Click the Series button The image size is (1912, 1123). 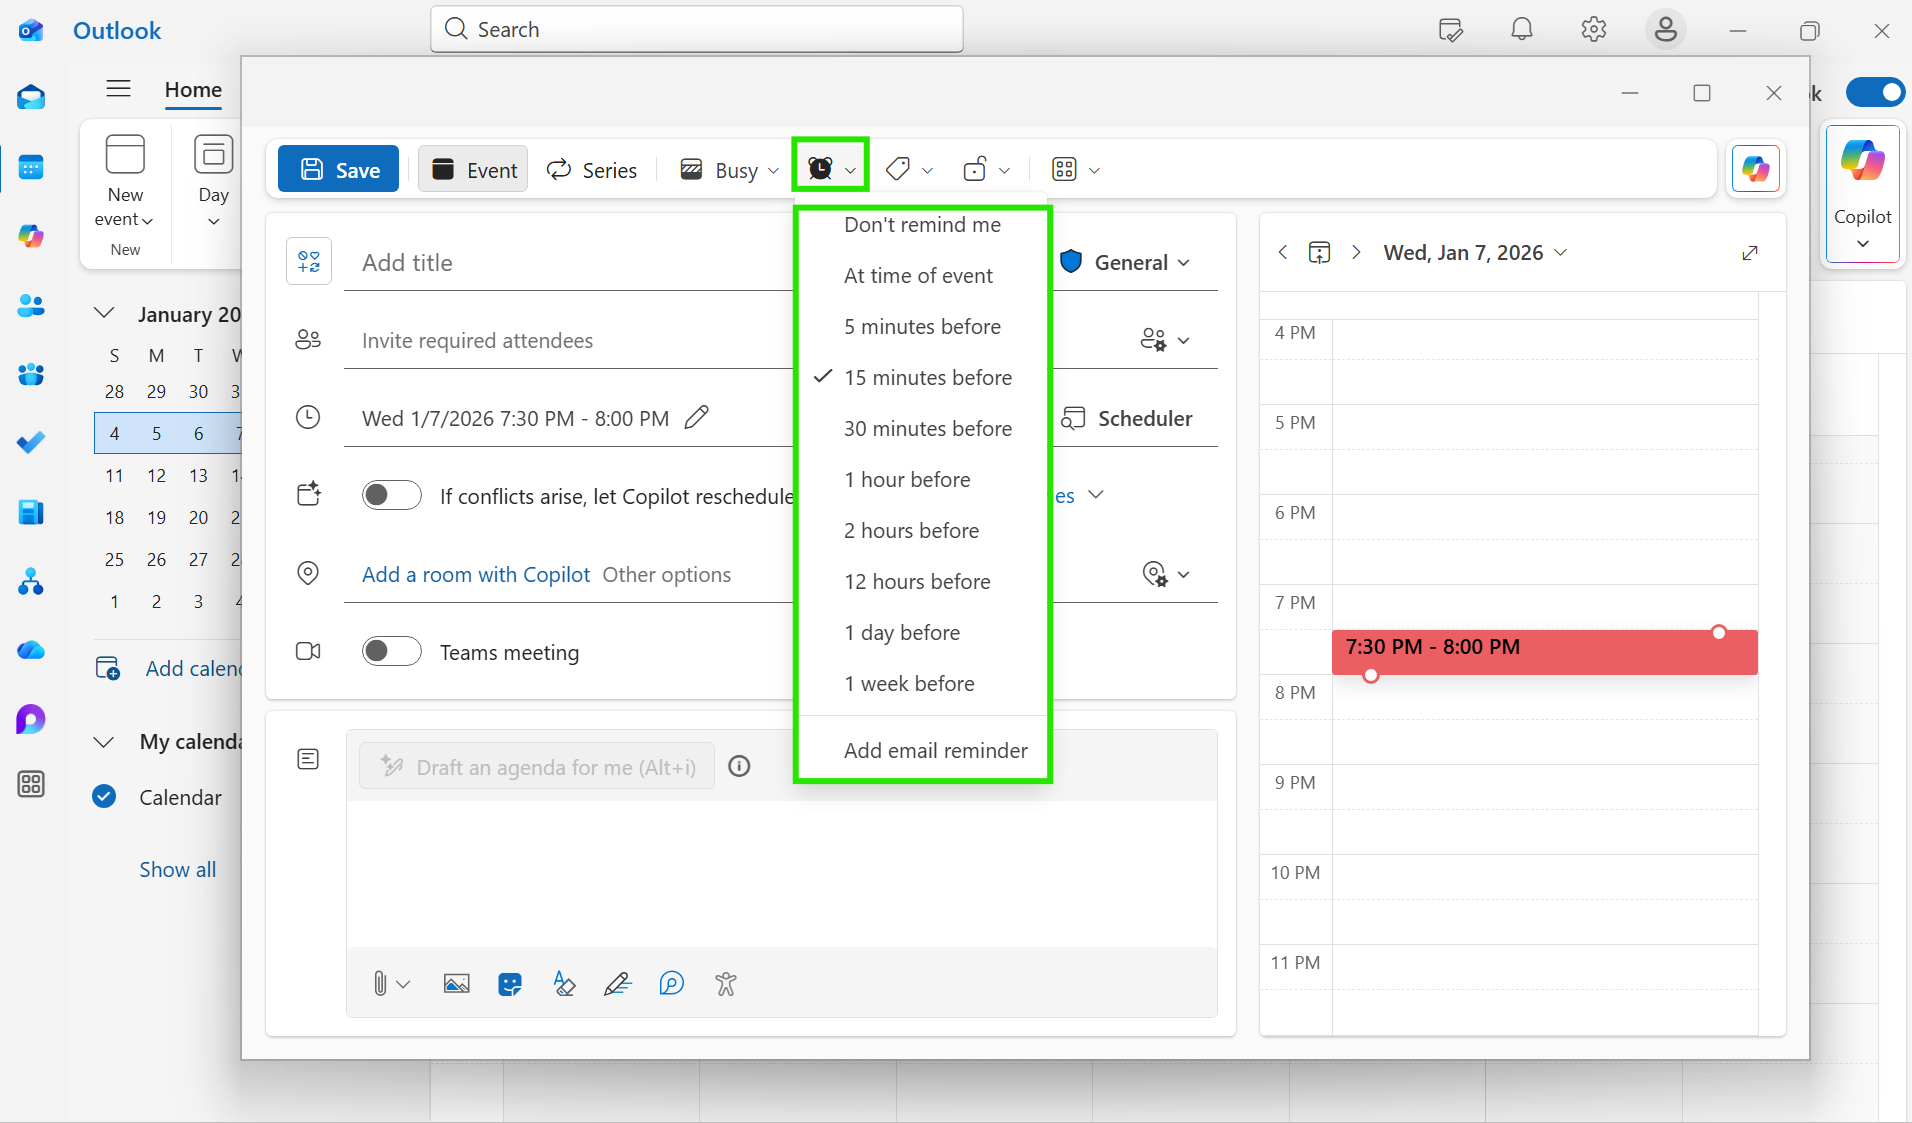[592, 170]
